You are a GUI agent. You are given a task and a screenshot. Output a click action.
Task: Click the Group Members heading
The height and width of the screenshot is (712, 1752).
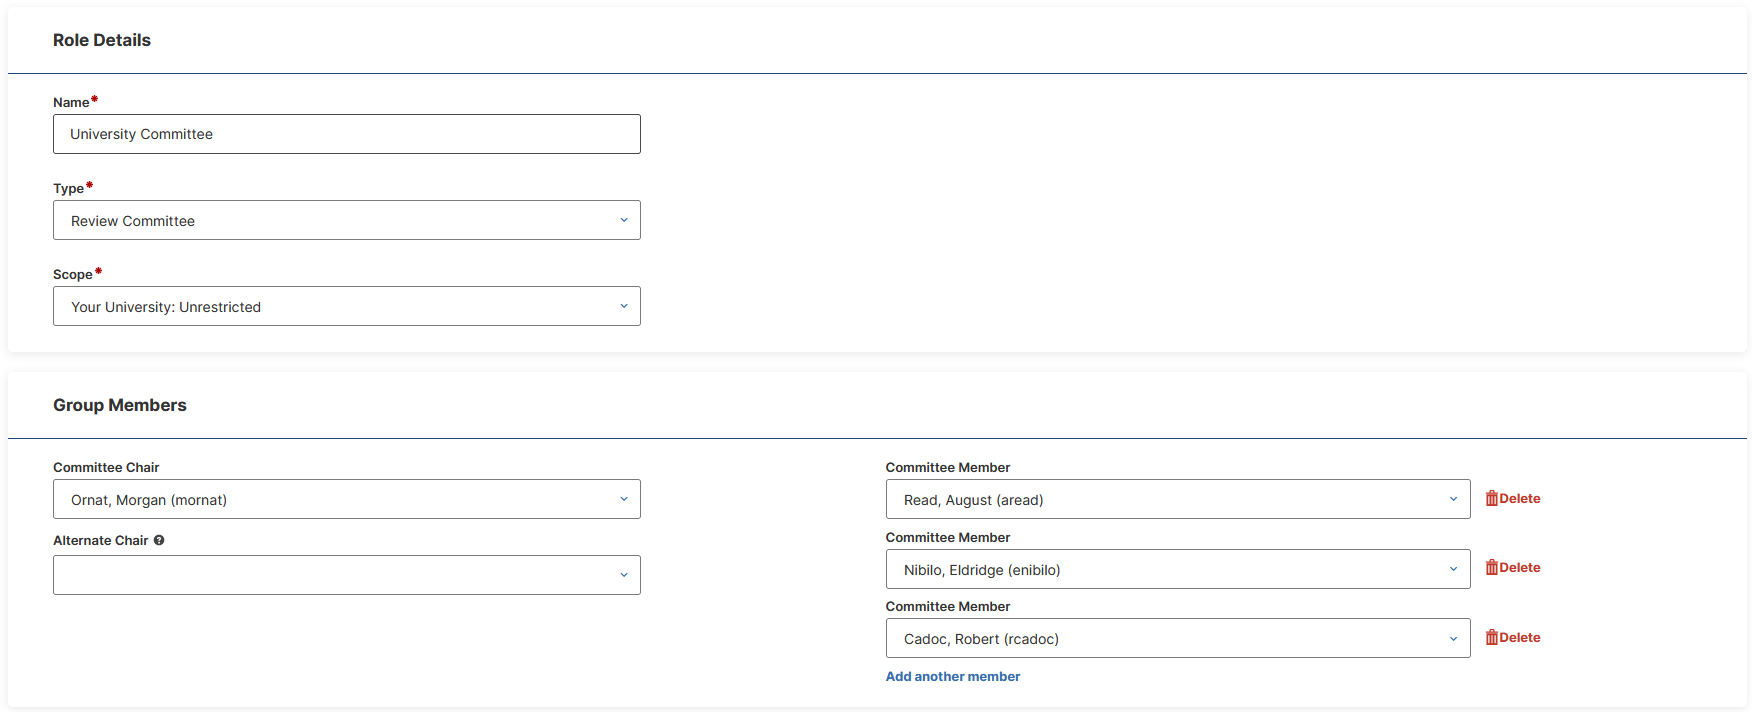[120, 405]
